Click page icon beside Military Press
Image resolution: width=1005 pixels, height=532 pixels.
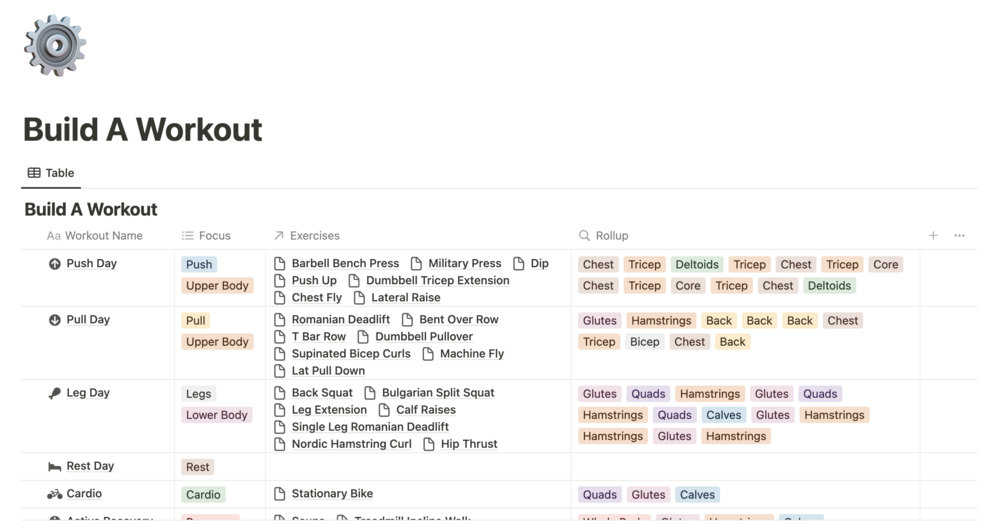[417, 263]
